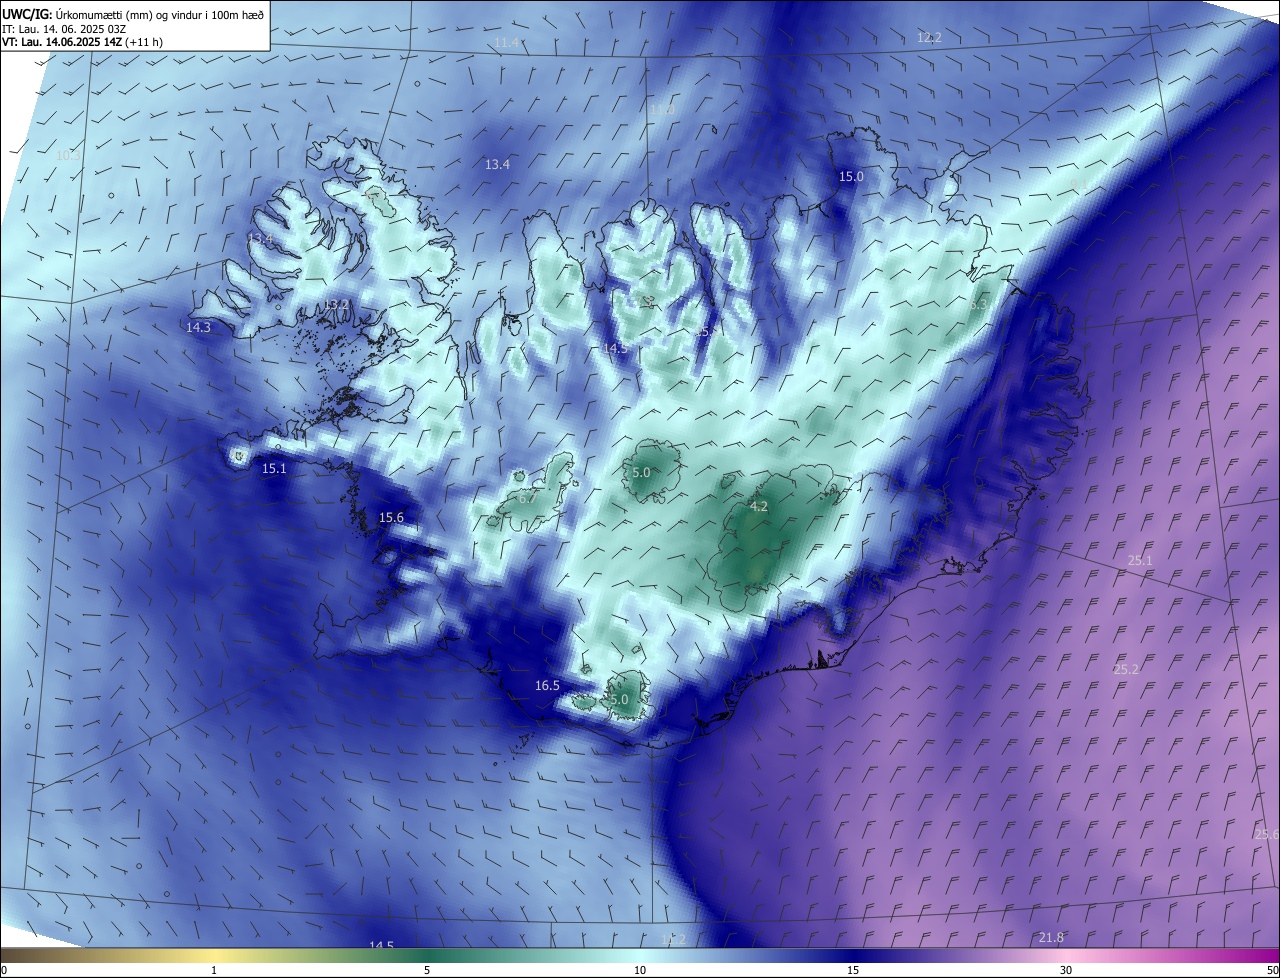Click the 15.6 value label
The height and width of the screenshot is (978, 1280).
pos(391,517)
